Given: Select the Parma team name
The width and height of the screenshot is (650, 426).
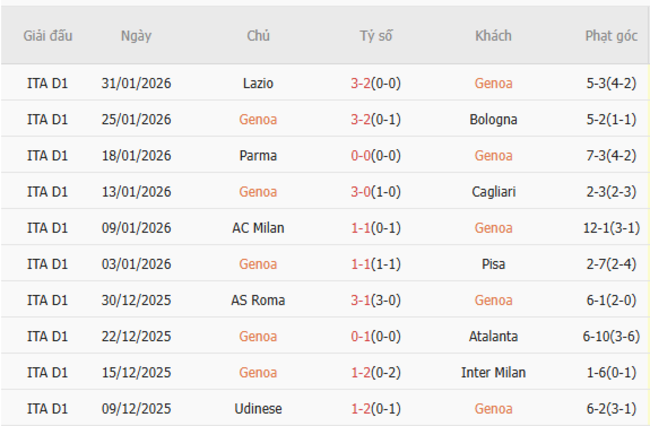Looking at the screenshot, I should (258, 156).
